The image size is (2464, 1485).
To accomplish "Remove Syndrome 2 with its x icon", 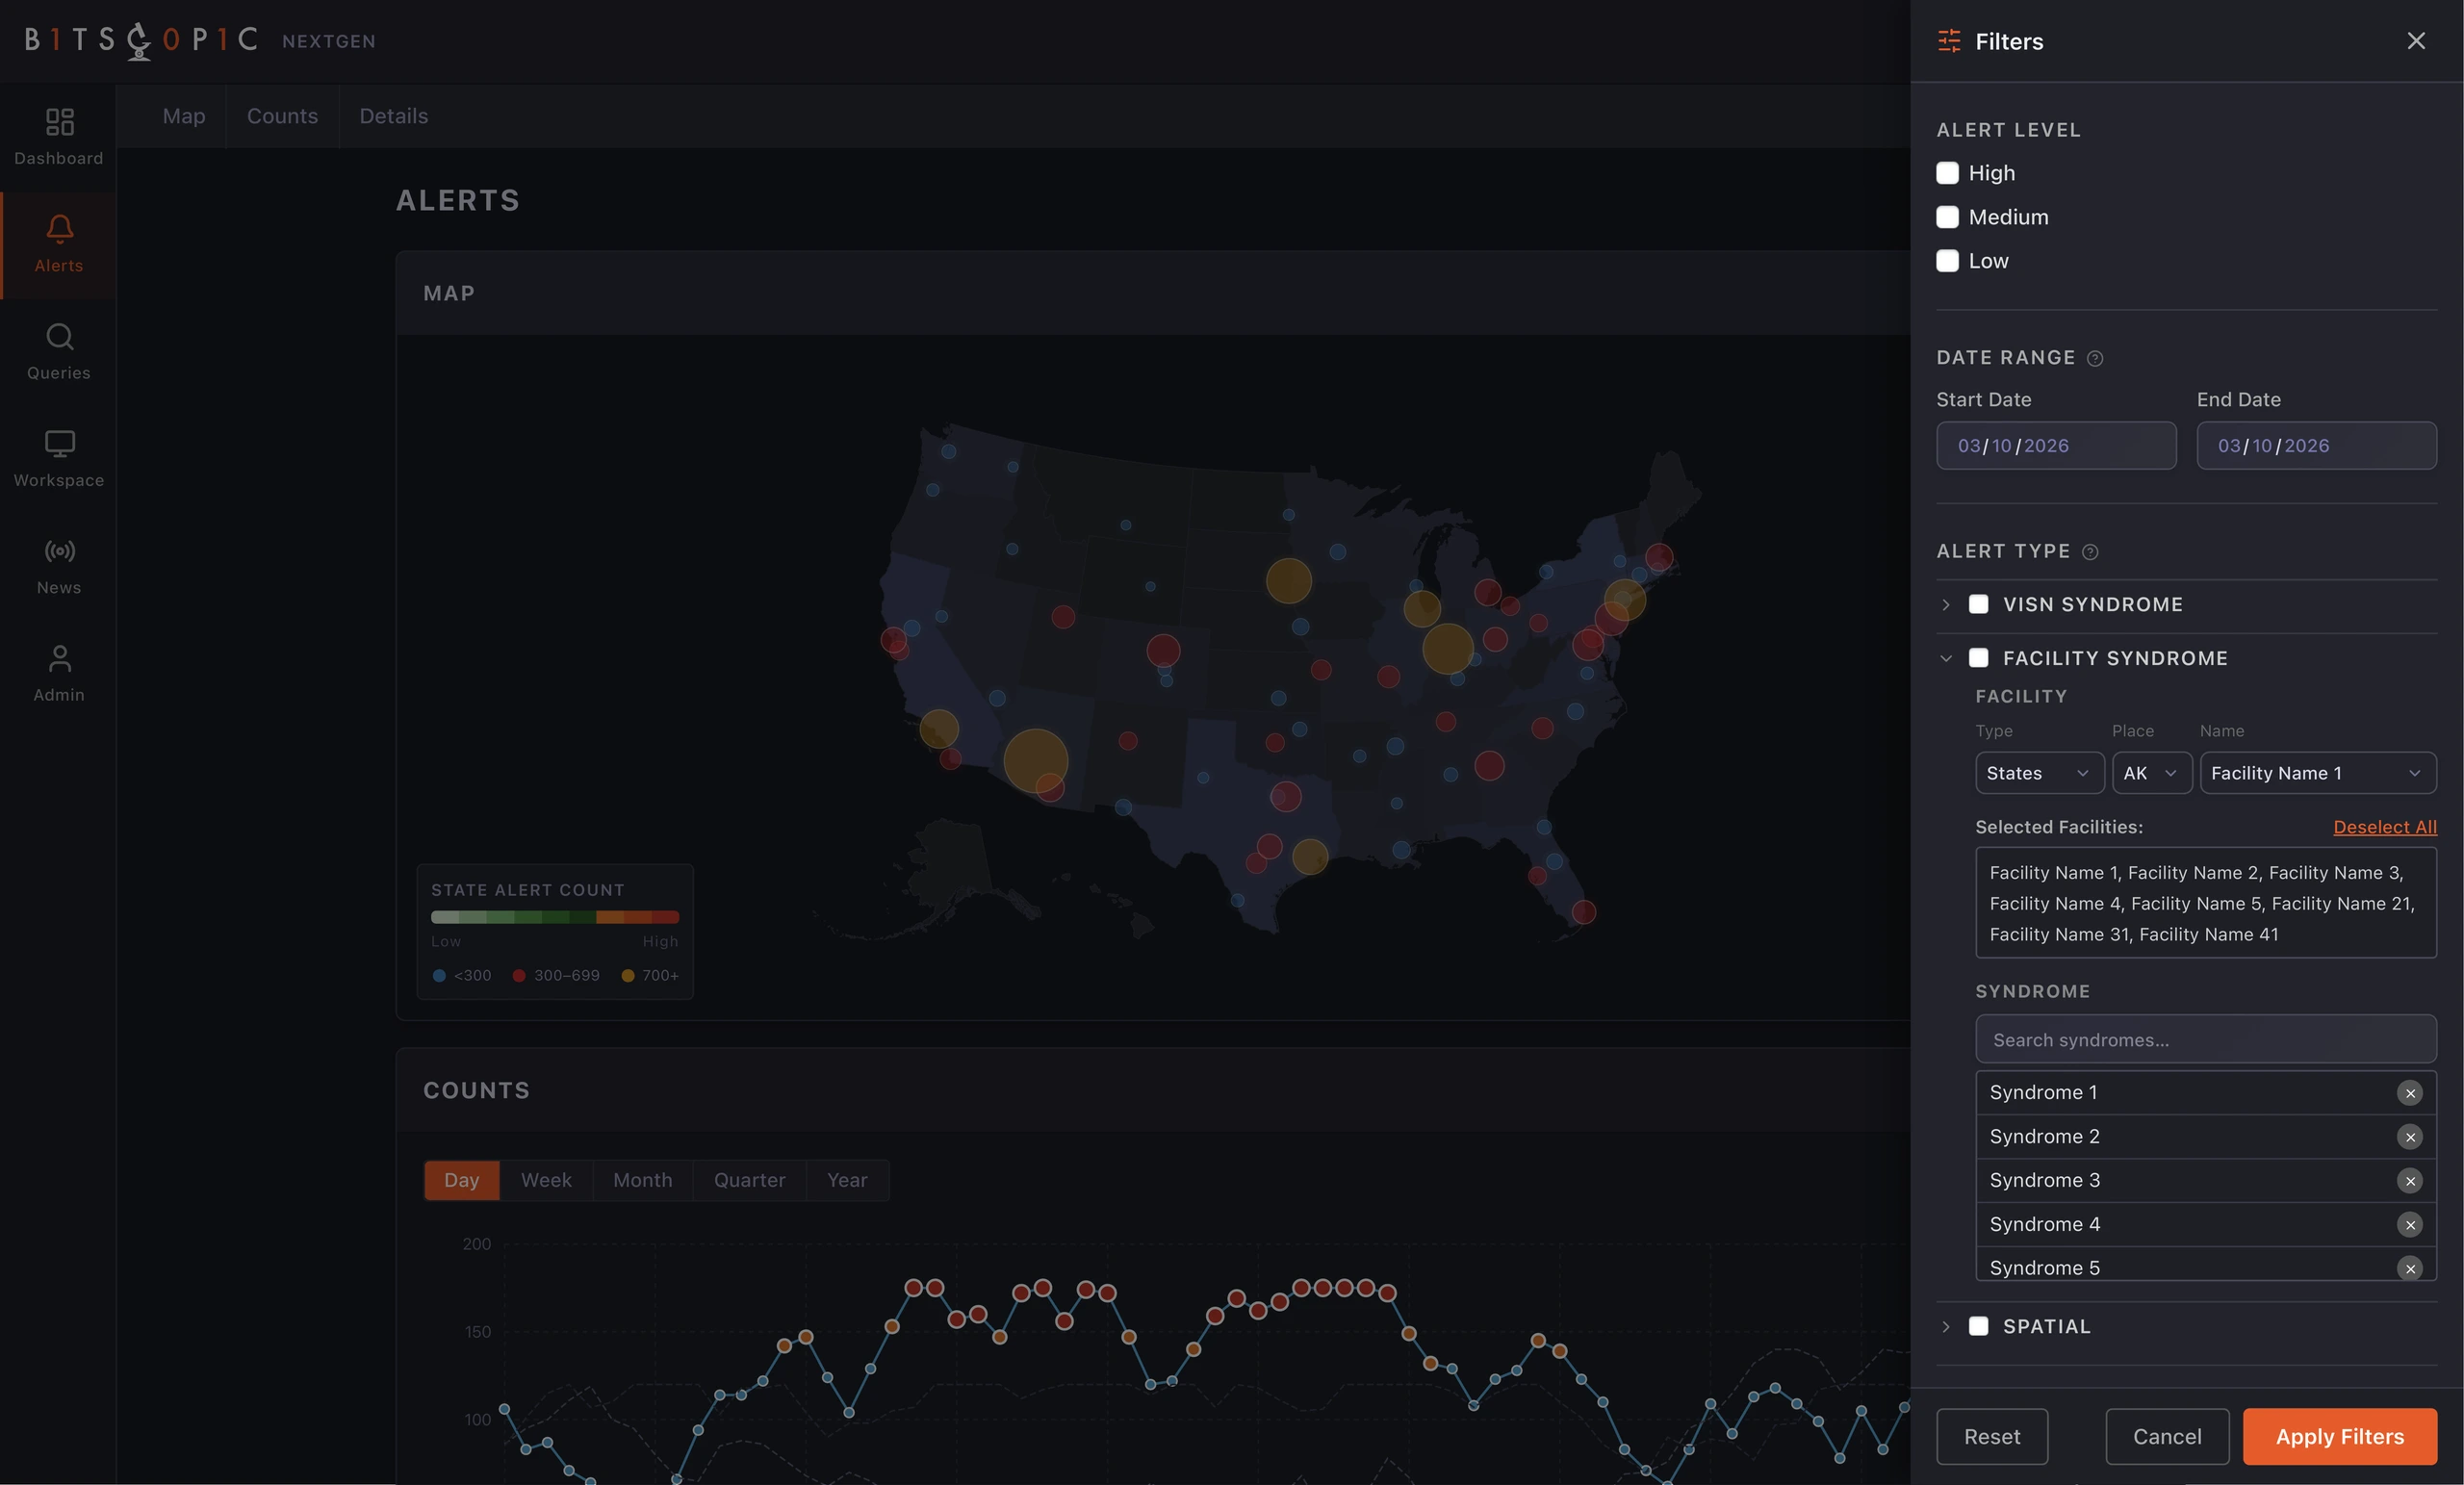I will pos(2410,1137).
